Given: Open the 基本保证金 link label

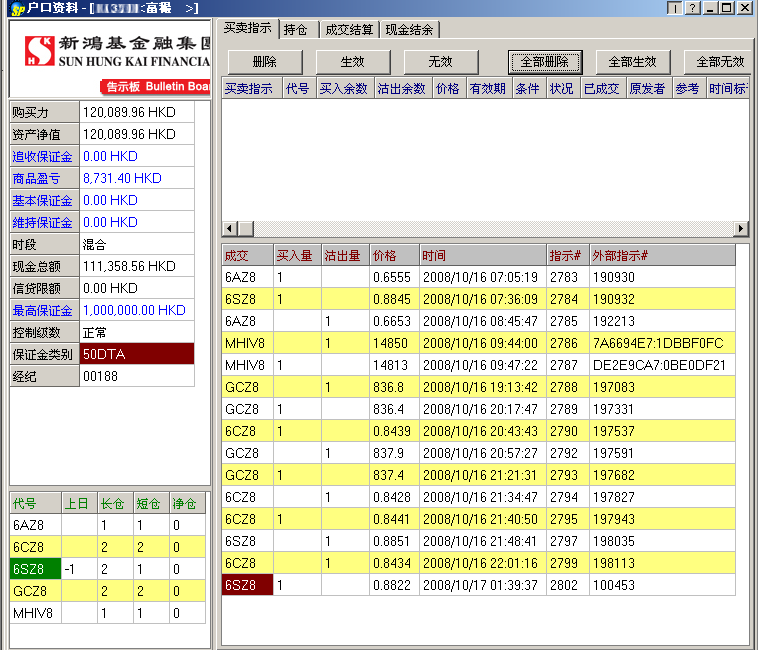Looking at the screenshot, I should coord(43,201).
